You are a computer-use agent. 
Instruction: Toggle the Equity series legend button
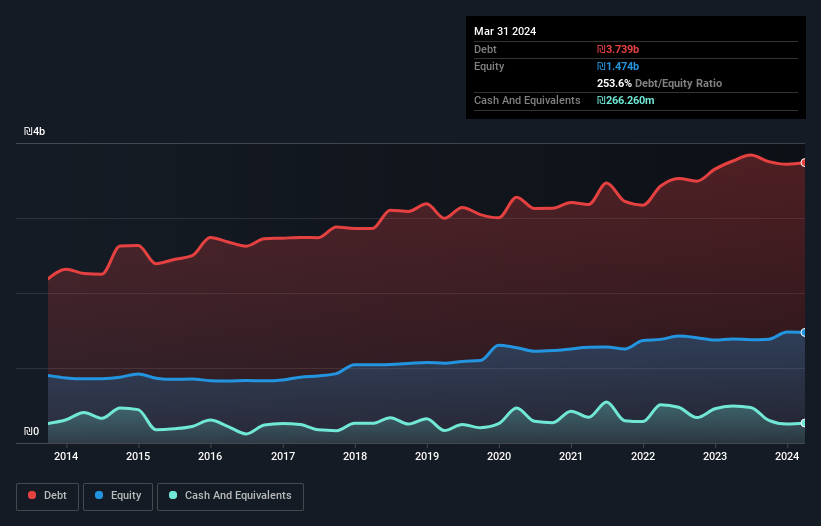coord(118,496)
